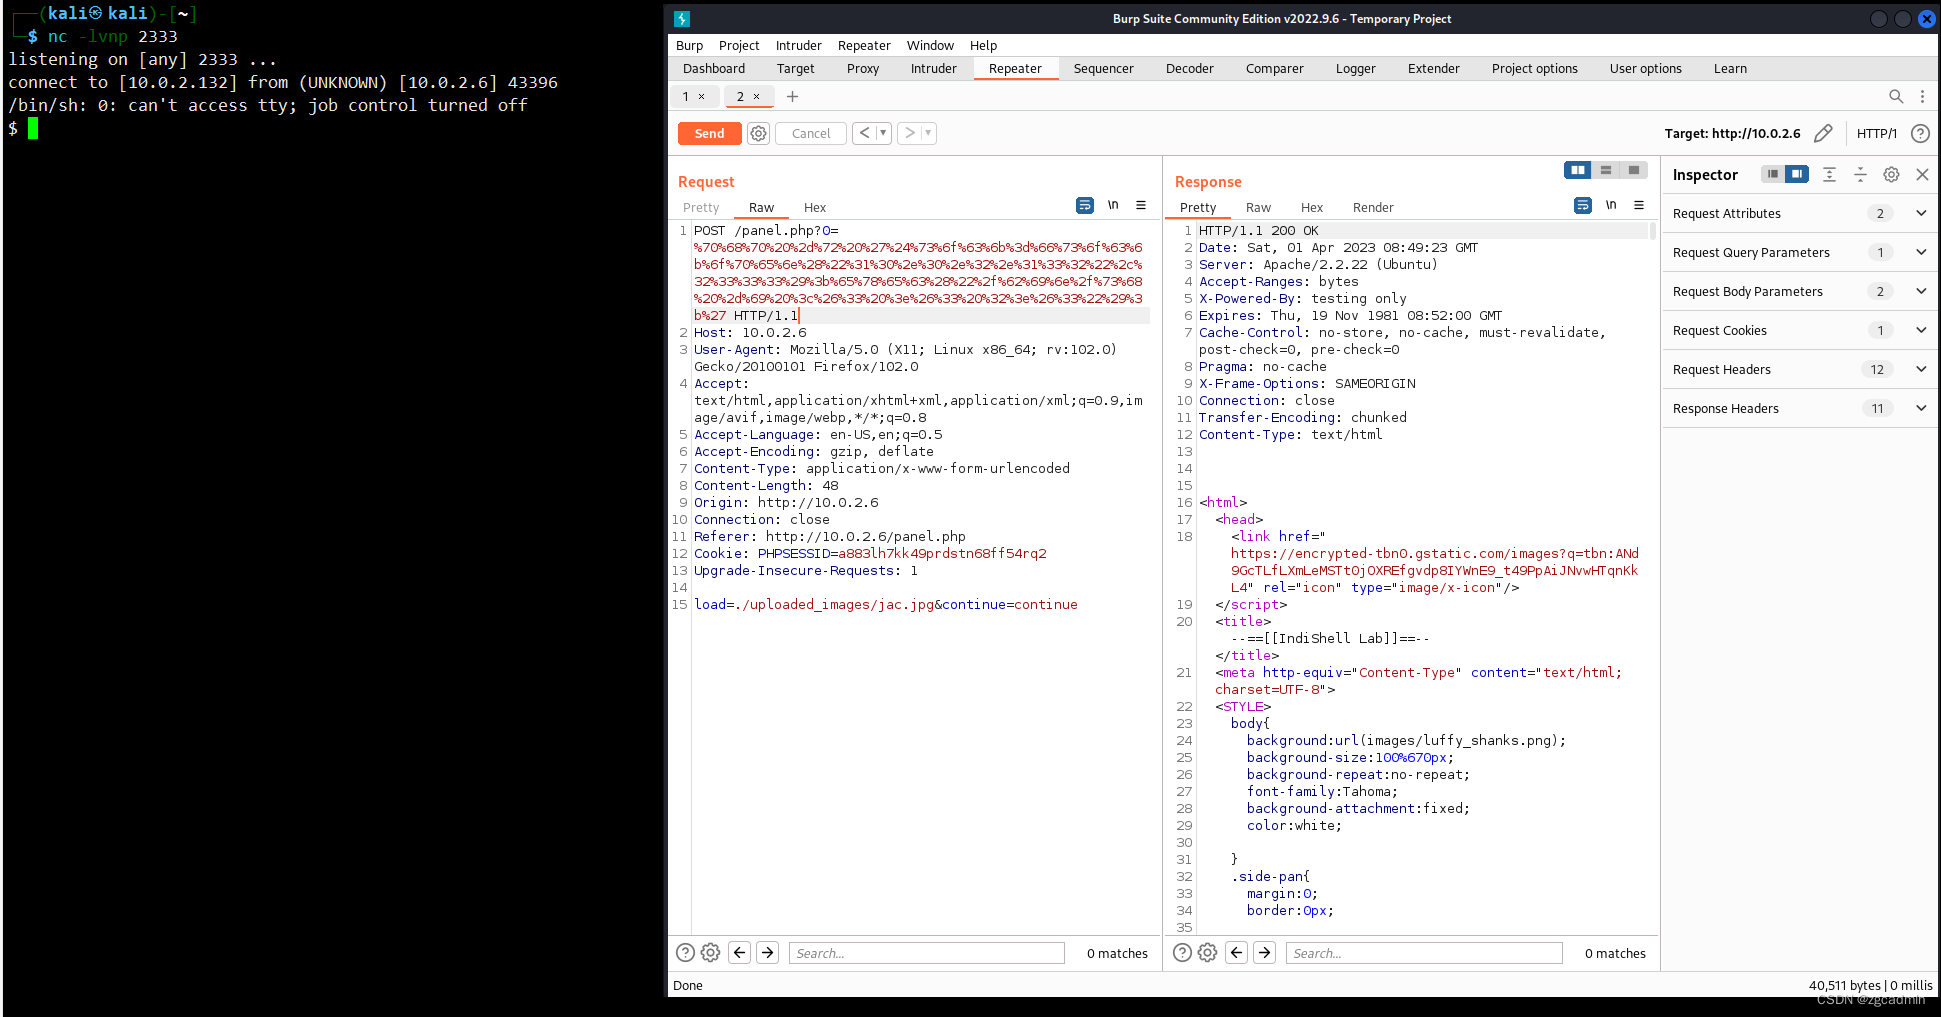
Task: Expand all Inspector sections icon
Action: tap(1829, 174)
